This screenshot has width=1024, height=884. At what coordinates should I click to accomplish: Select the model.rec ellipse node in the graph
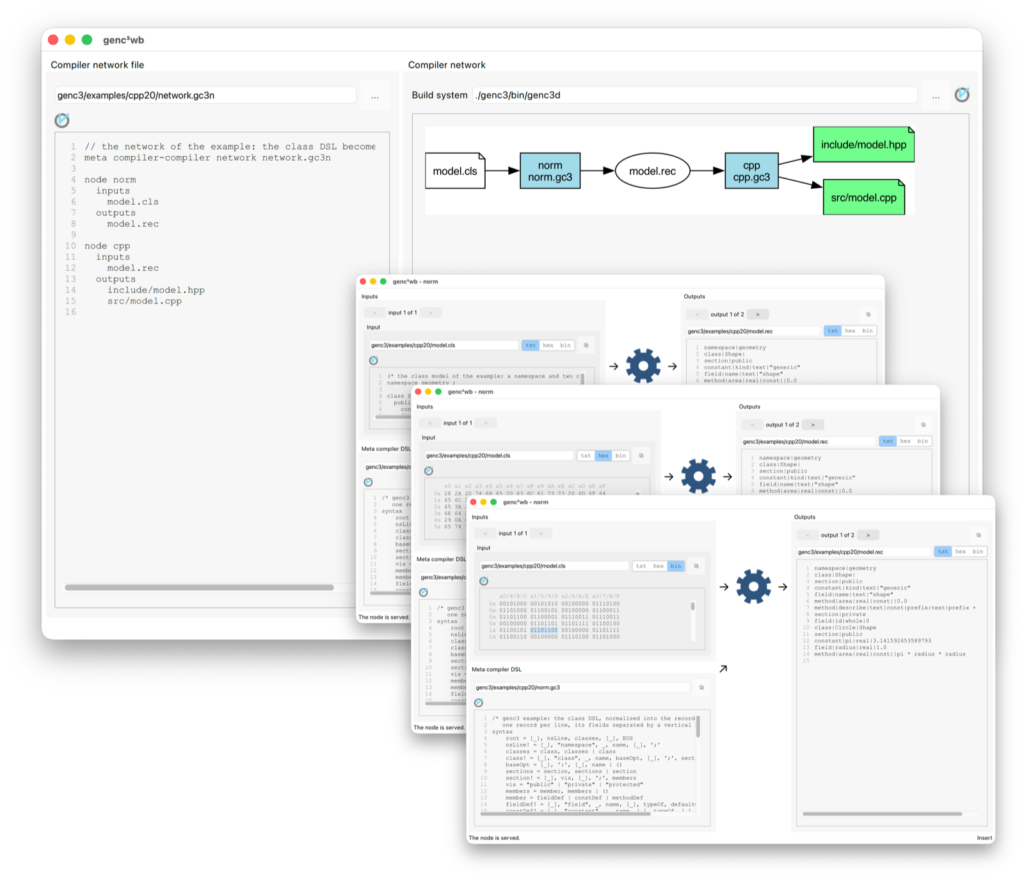(652, 171)
